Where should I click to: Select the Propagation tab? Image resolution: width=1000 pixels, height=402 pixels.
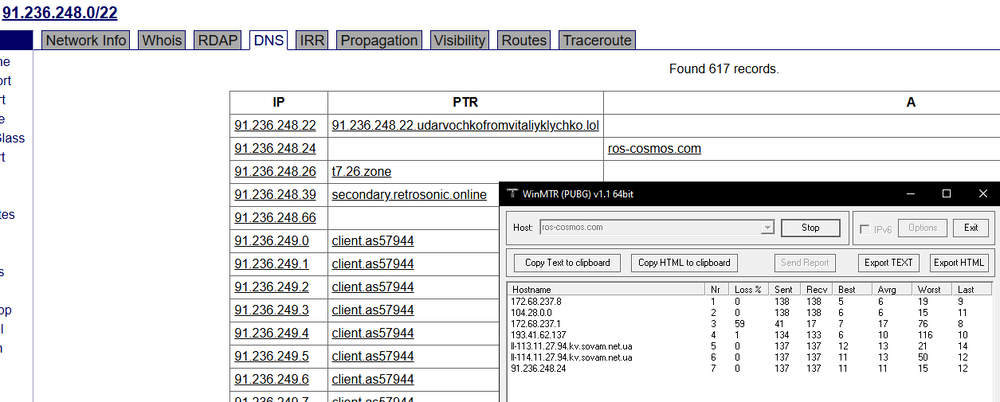click(x=378, y=40)
